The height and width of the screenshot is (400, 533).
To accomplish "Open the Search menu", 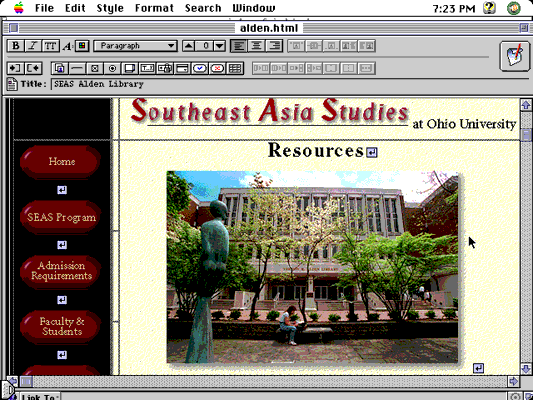I will tap(203, 8).
